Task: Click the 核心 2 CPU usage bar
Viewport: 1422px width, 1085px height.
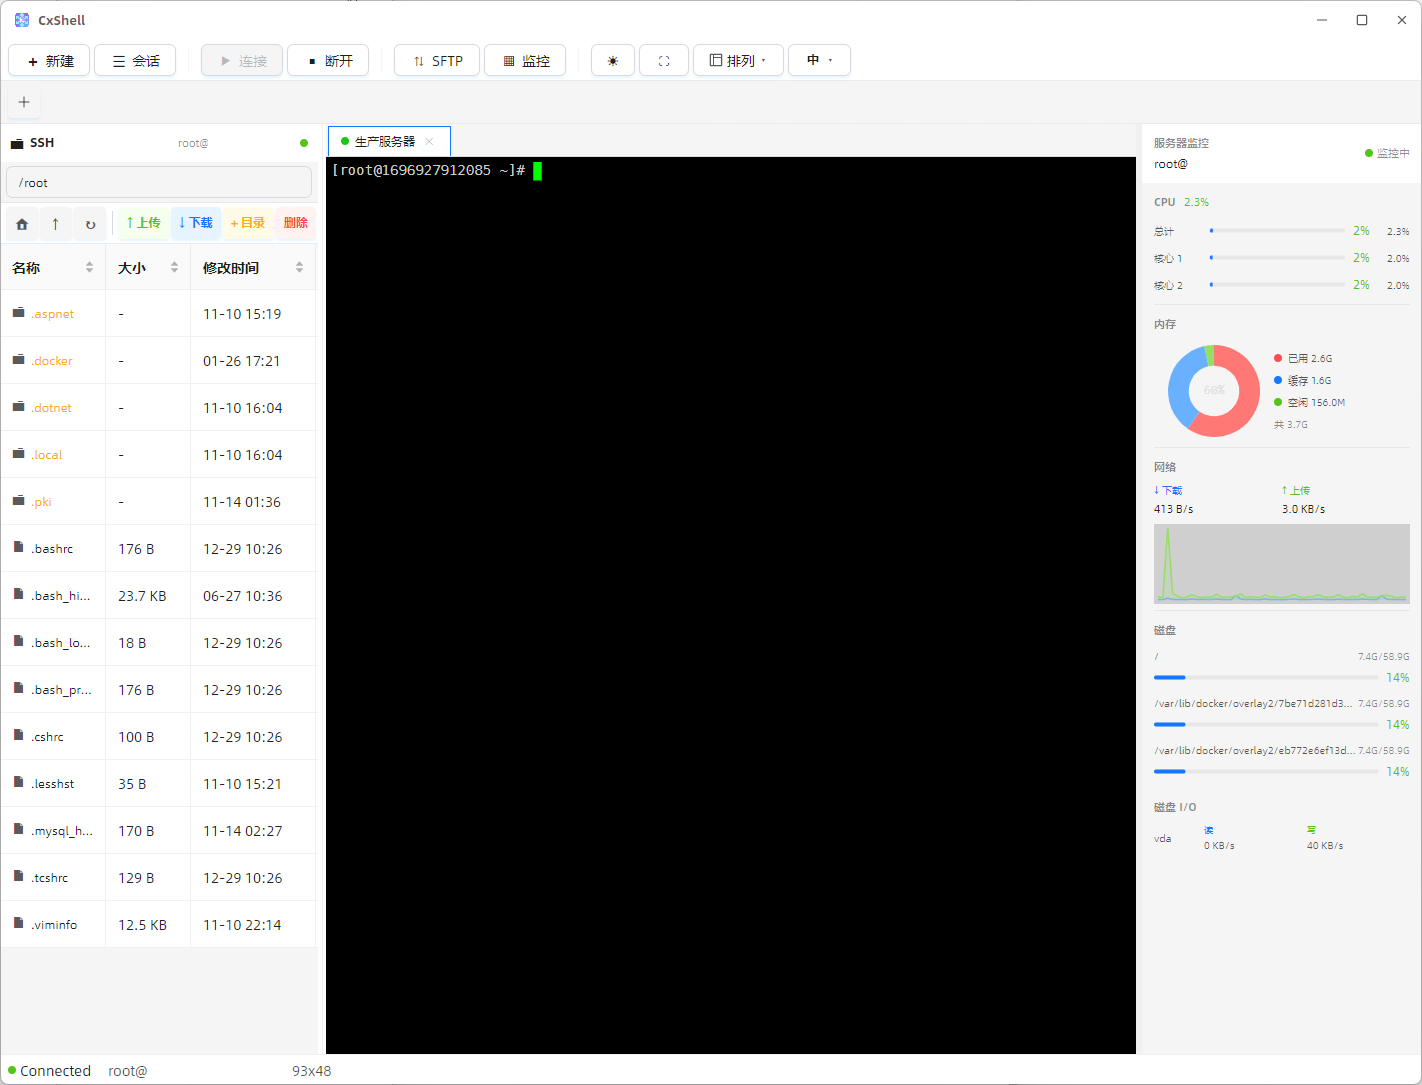Action: (x=1277, y=285)
